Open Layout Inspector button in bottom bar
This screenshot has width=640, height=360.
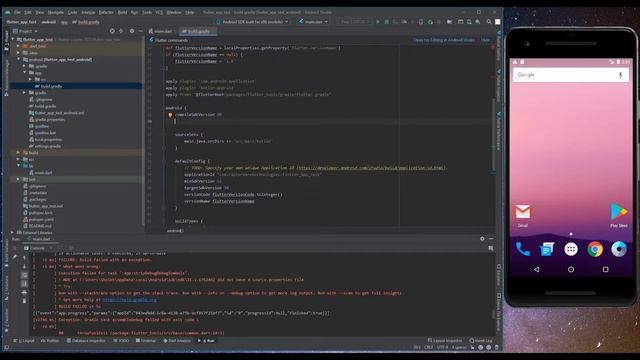click(445, 340)
